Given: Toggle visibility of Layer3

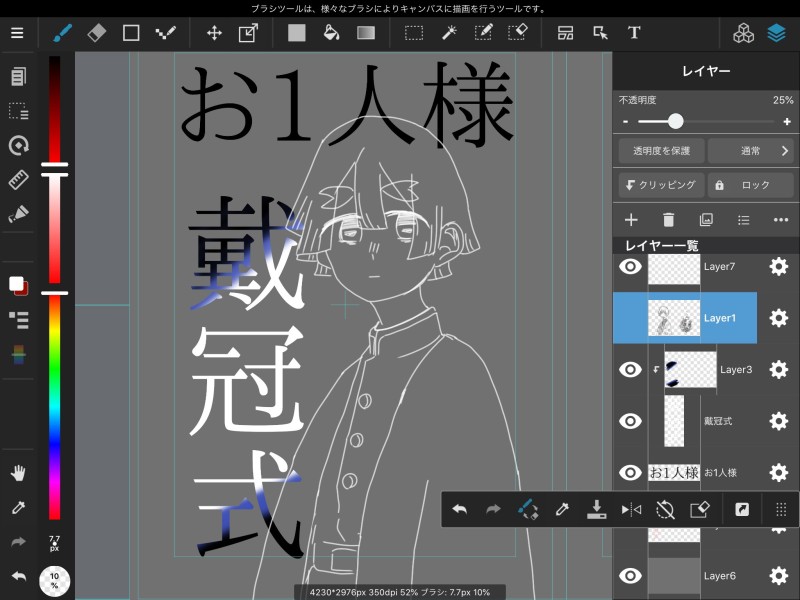Looking at the screenshot, I should [x=630, y=369].
